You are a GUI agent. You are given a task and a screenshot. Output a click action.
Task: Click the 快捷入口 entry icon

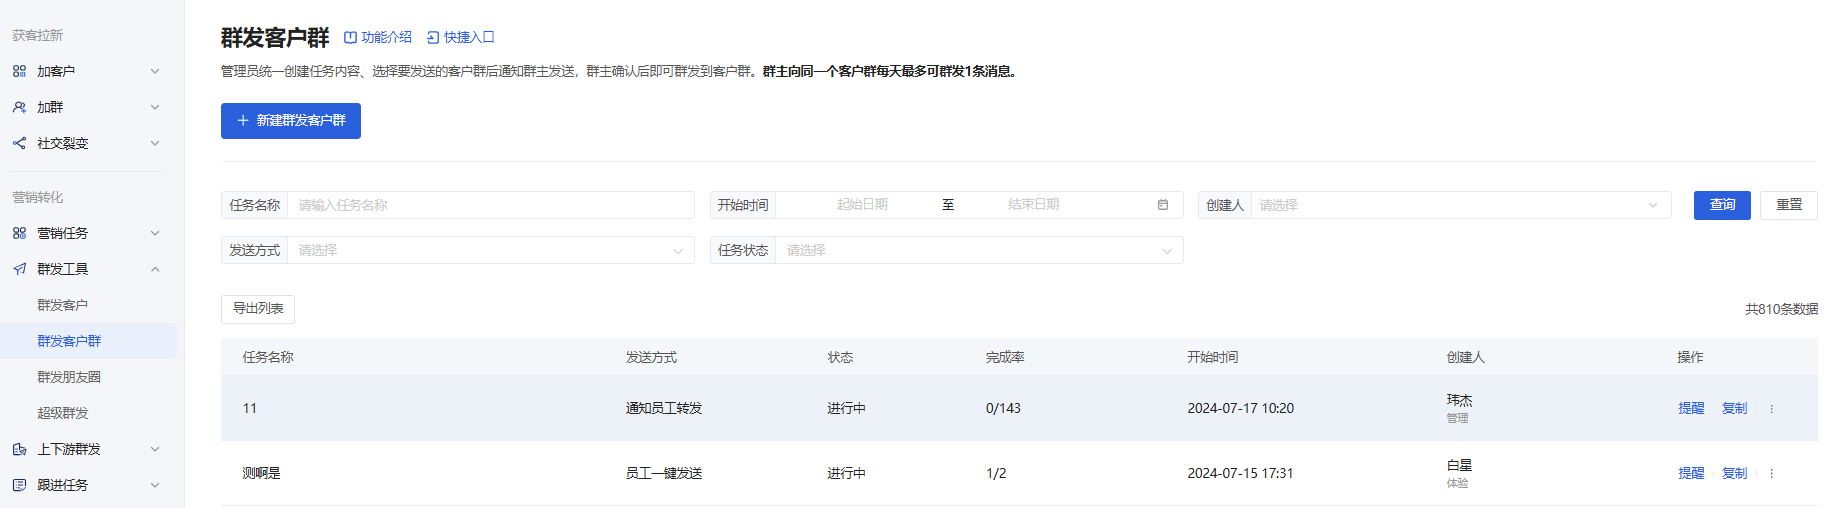(x=433, y=37)
